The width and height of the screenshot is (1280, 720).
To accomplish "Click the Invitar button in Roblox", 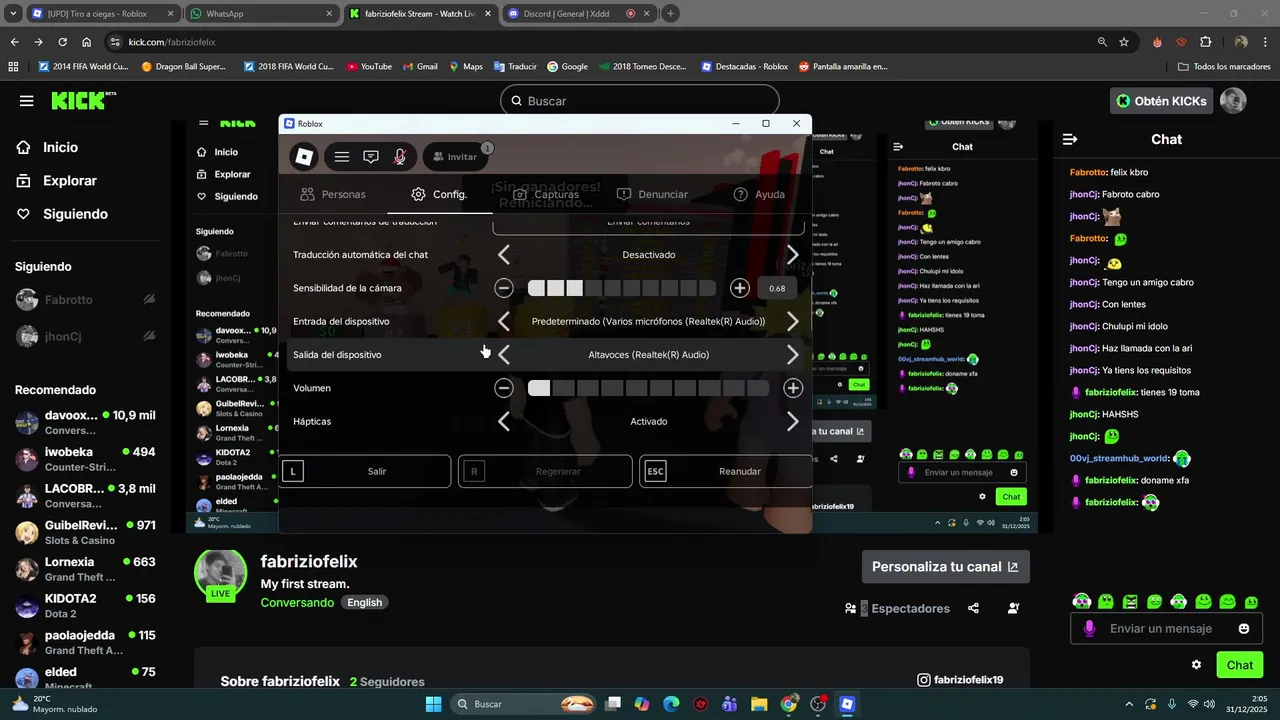I will click(454, 157).
